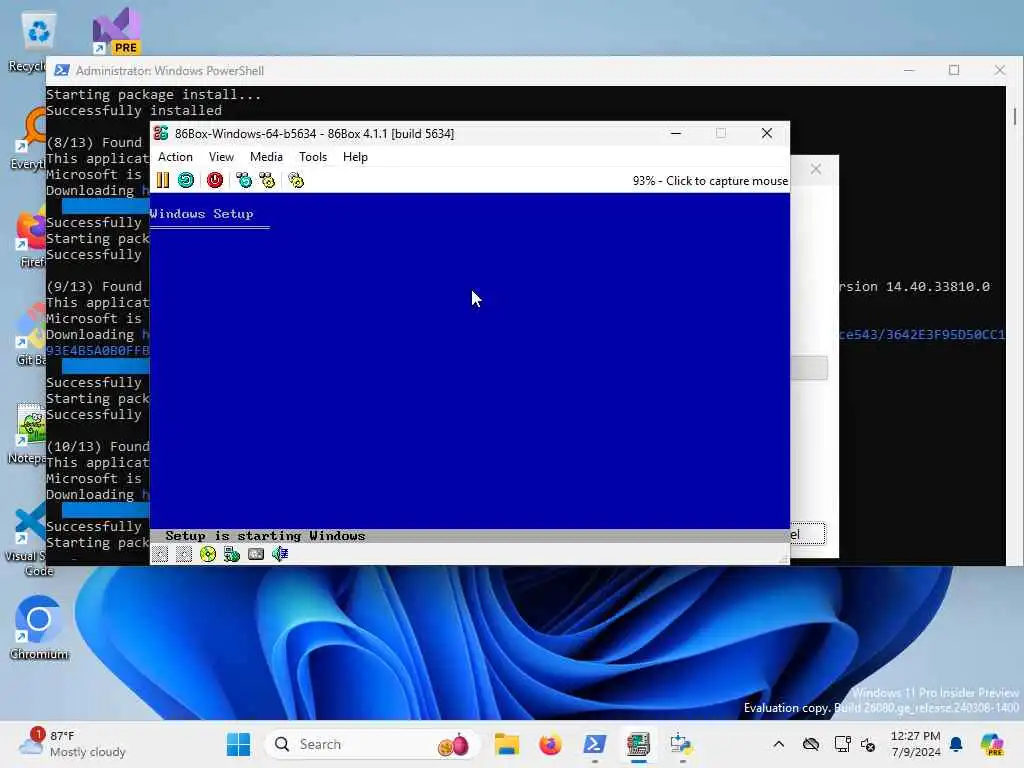
Task: Click the 86Box title bar app icon
Action: pos(161,133)
